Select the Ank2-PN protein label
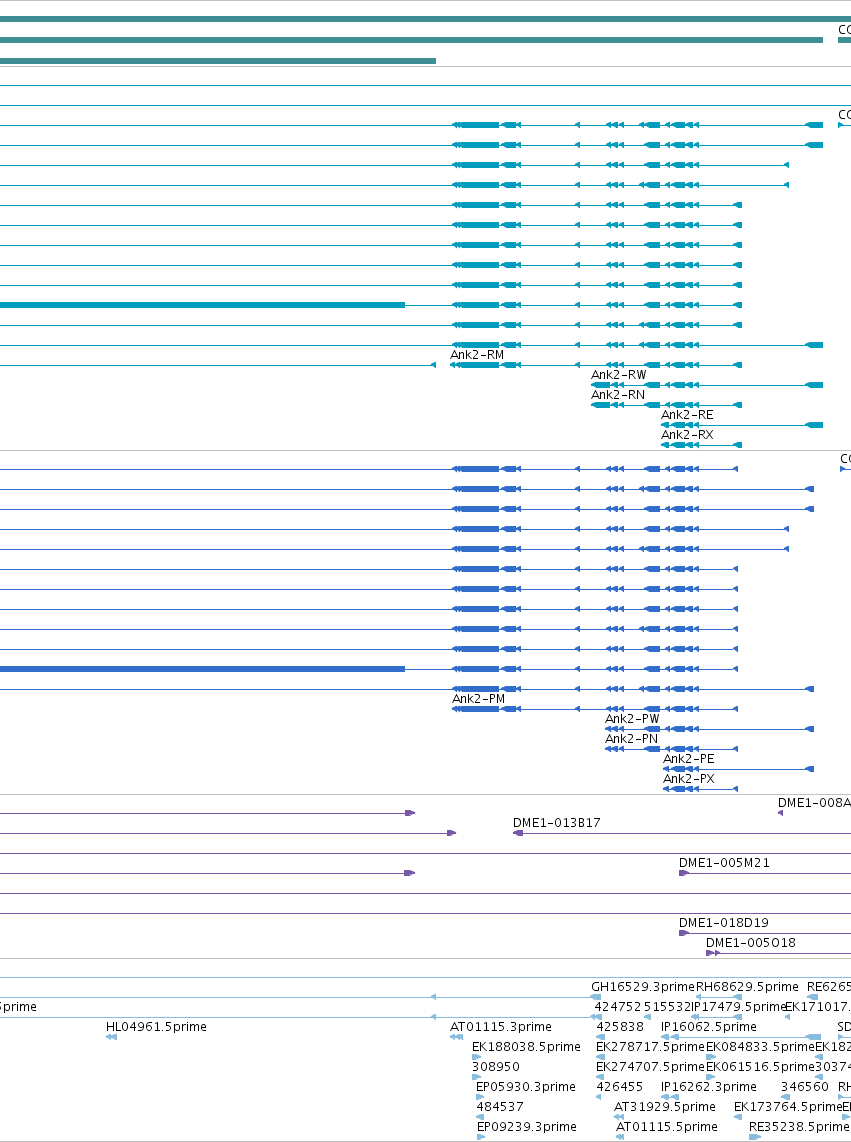 (x=631, y=739)
